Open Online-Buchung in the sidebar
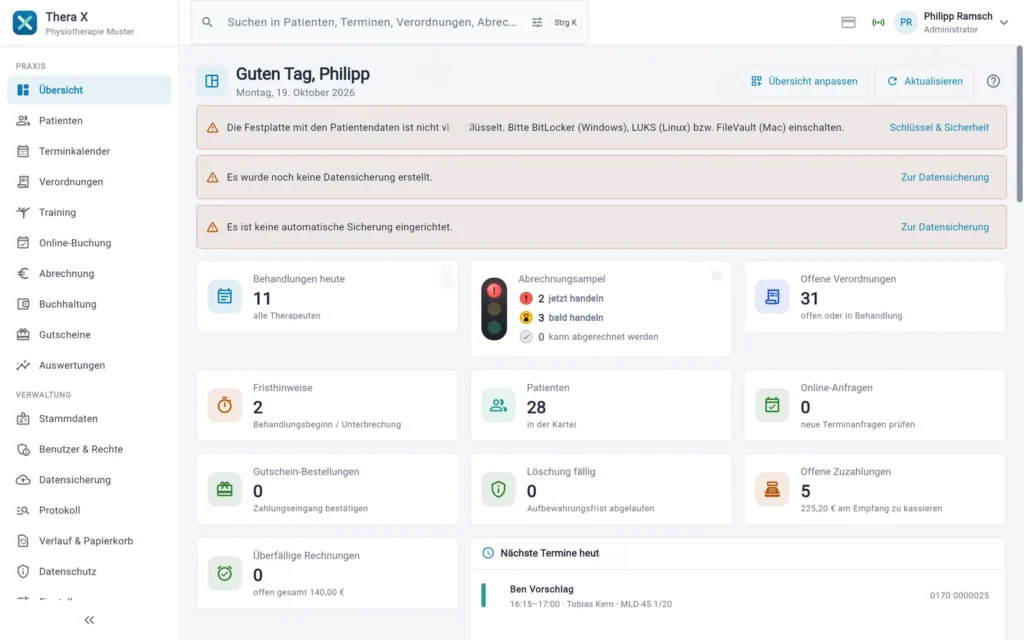 (89, 244)
